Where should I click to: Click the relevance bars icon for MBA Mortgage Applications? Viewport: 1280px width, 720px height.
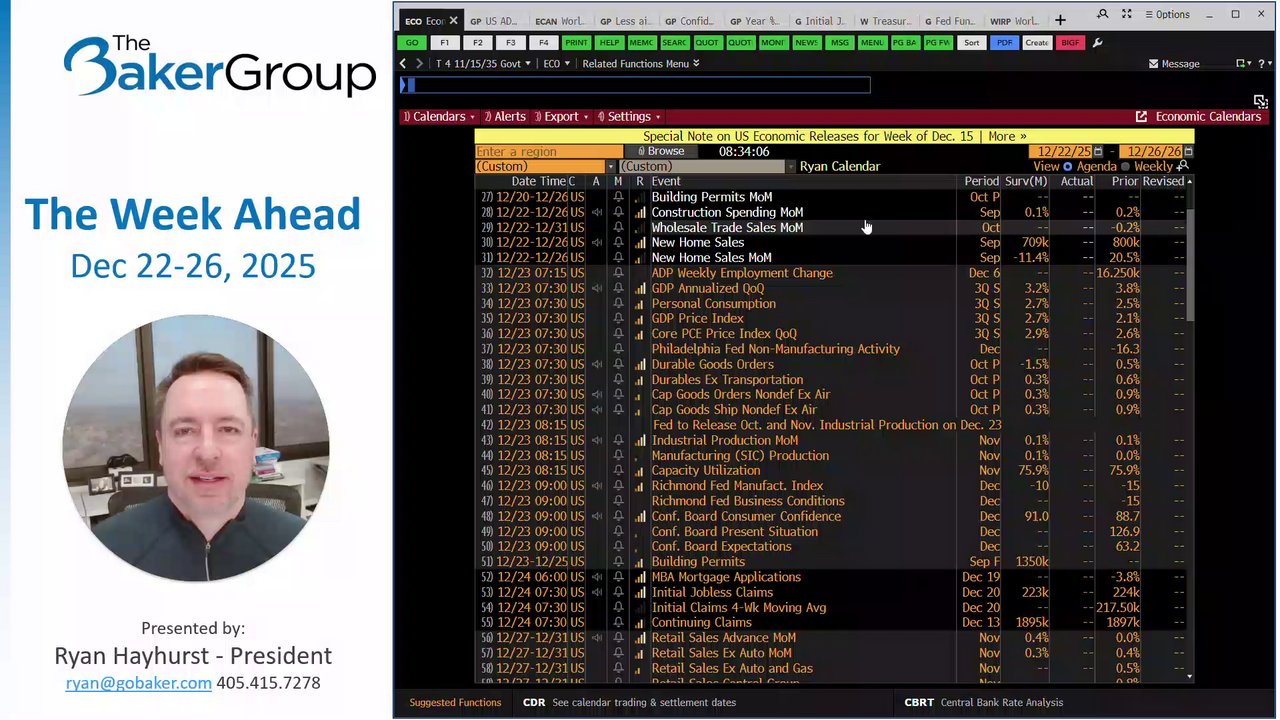point(640,577)
